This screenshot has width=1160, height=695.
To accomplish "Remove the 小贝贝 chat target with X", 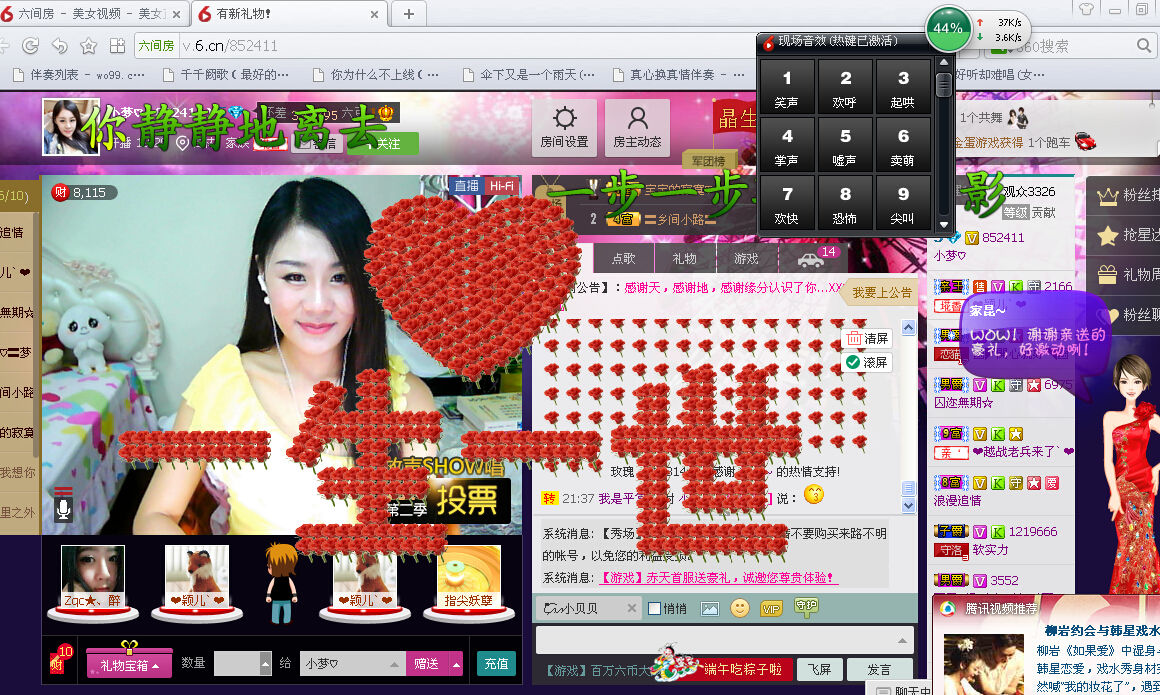I will pos(632,608).
